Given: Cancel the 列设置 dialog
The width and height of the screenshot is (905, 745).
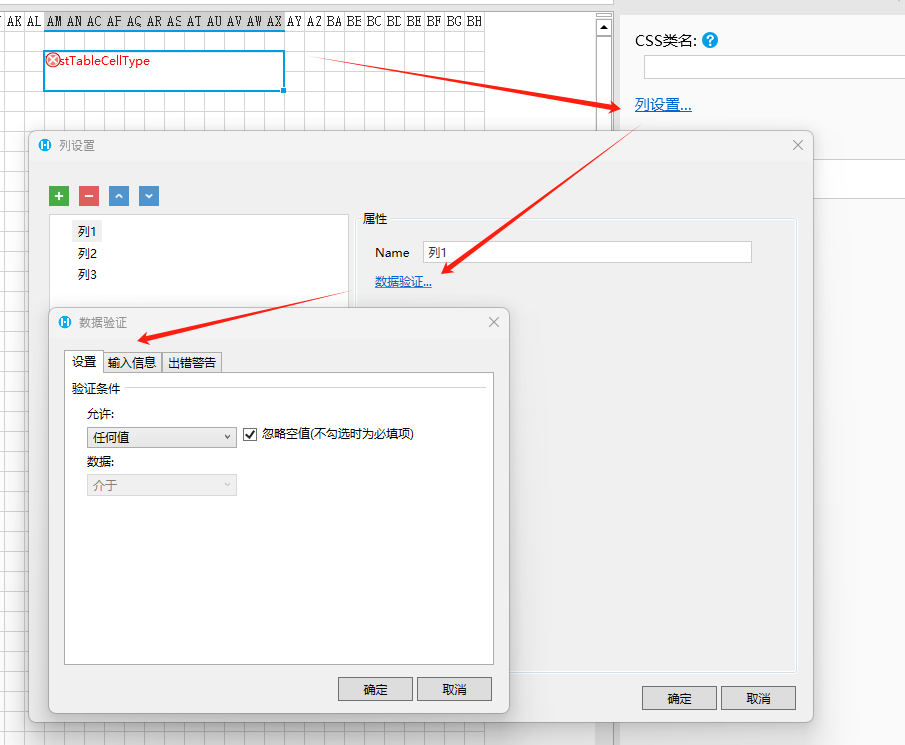Looking at the screenshot, I should tap(758, 698).
